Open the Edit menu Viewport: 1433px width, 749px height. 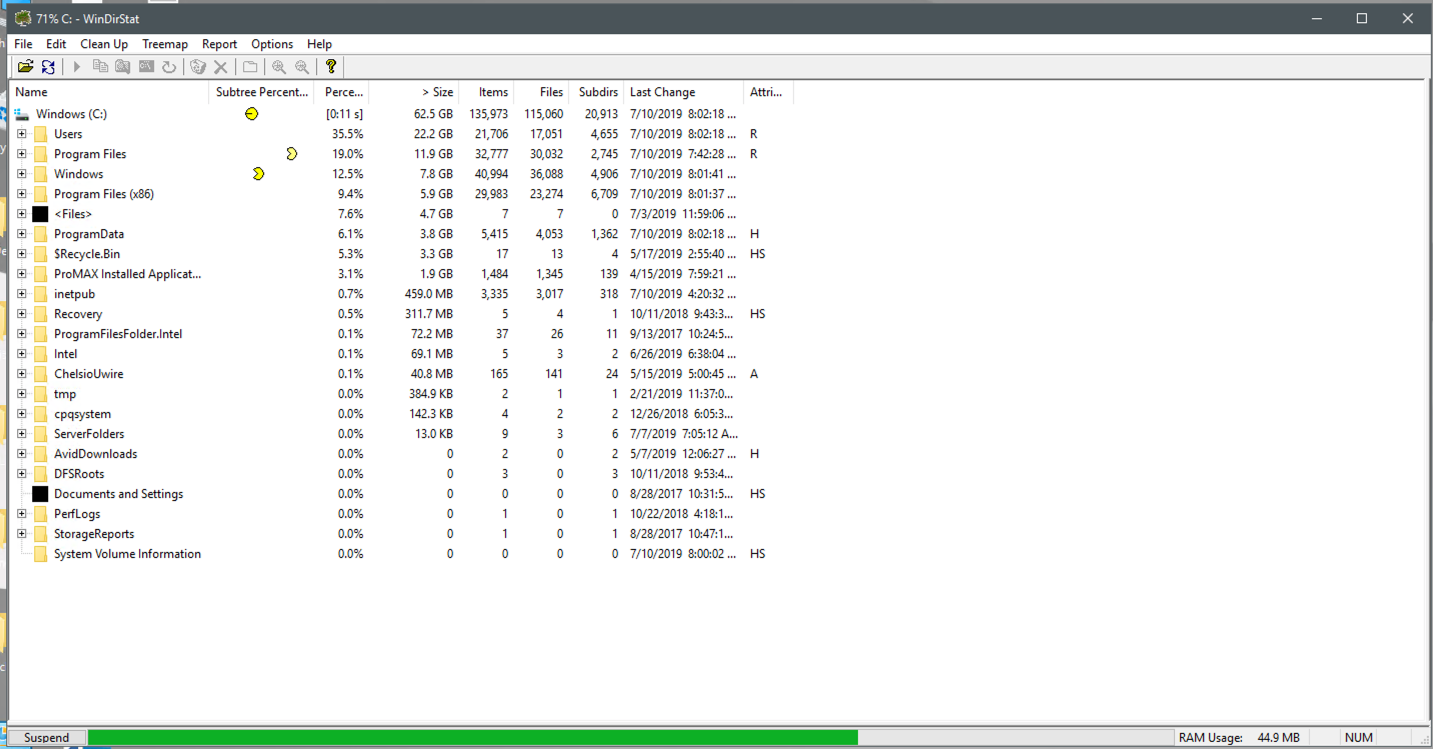[56, 44]
